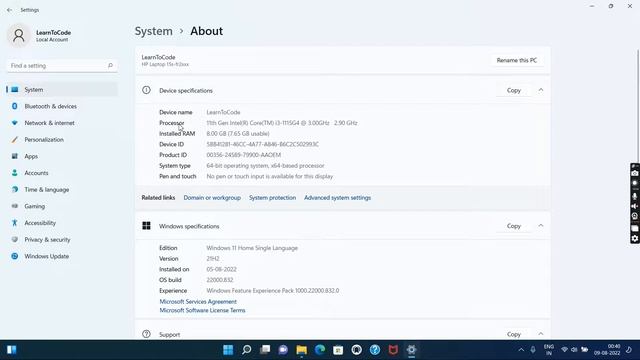The image size is (640, 360).
Task: Launch the Chat app from taskbar
Action: tap(283, 350)
